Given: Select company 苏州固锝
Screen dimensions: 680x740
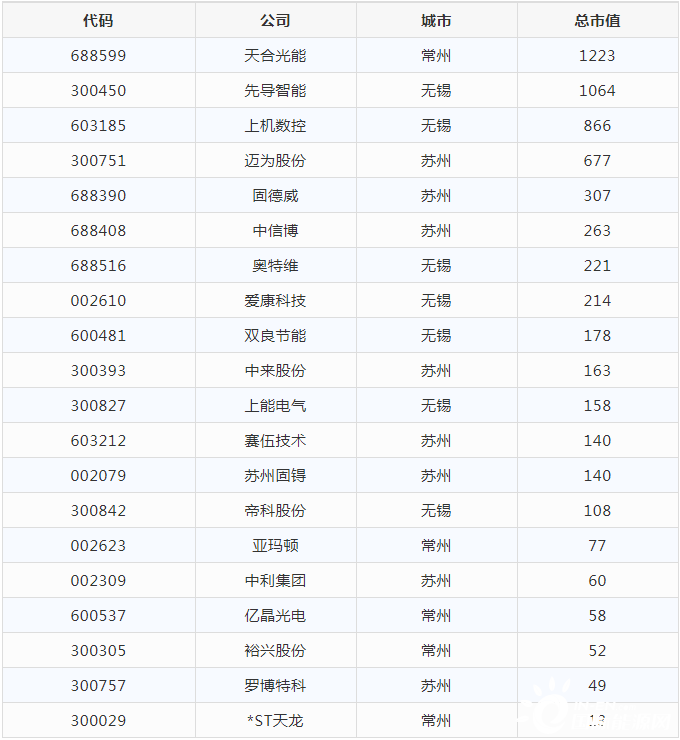Looking at the screenshot, I should [276, 475].
